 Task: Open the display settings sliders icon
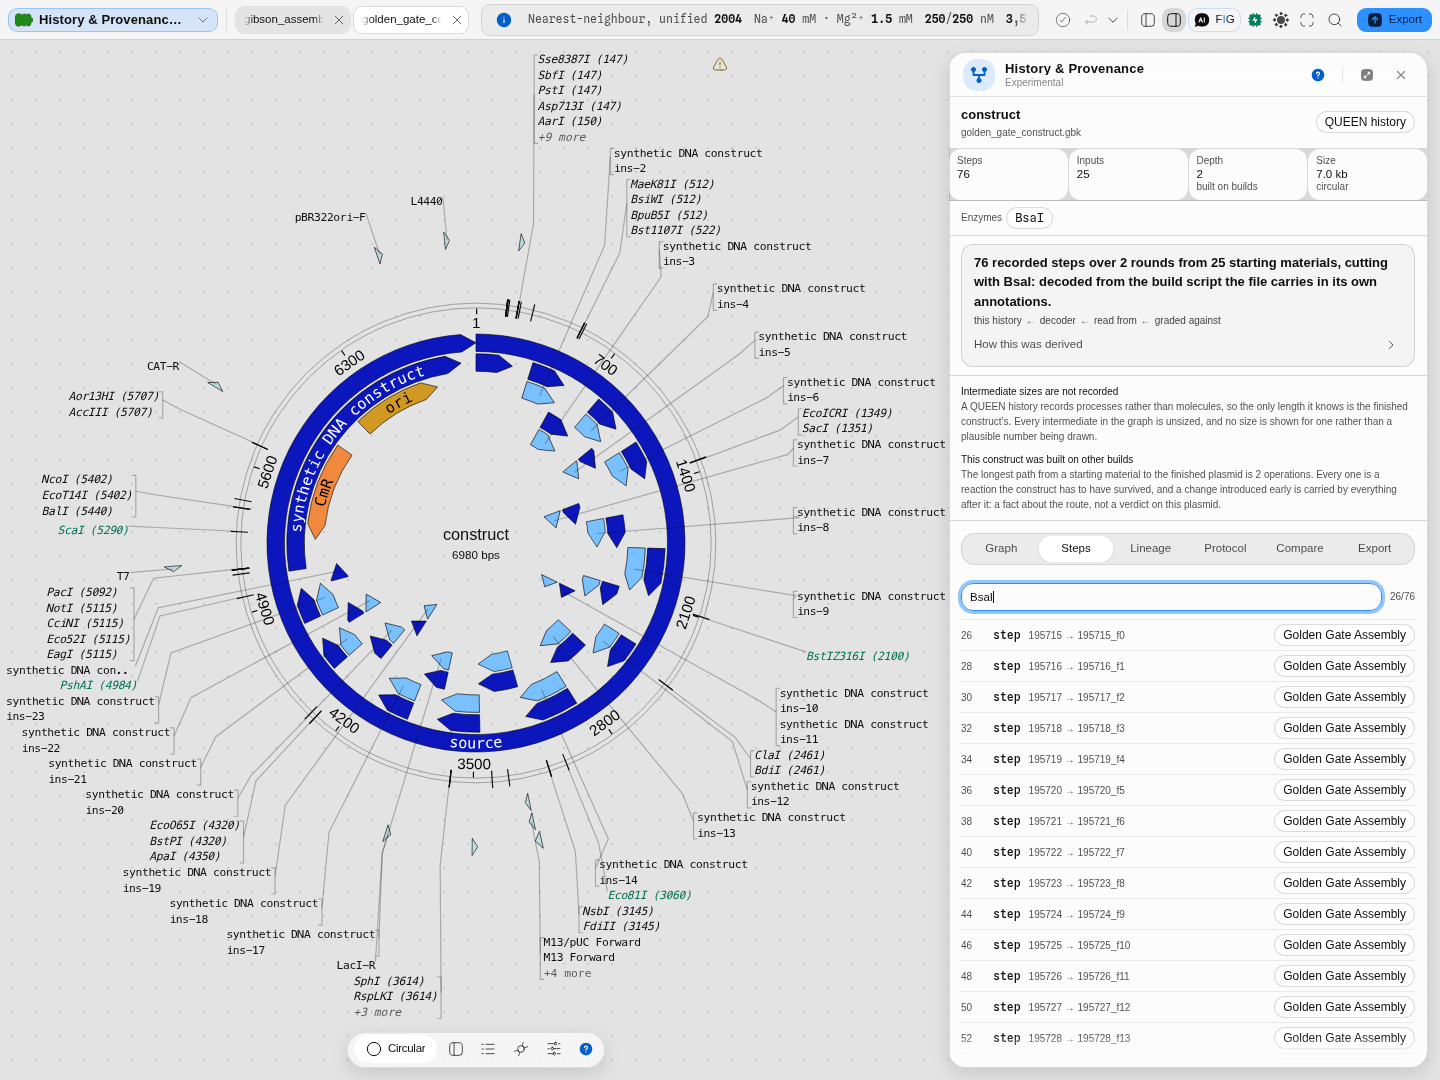[x=554, y=1049]
